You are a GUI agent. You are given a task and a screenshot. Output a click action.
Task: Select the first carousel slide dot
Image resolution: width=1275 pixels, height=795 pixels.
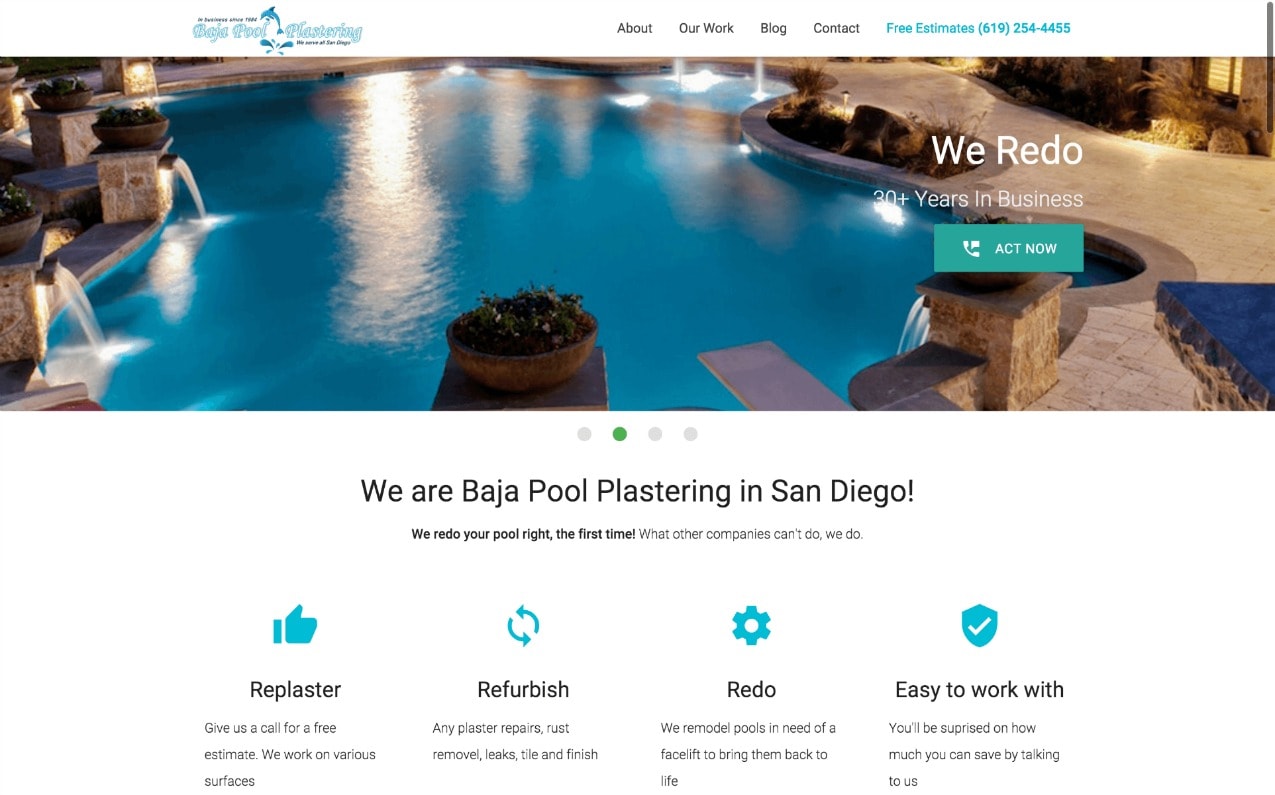(584, 434)
